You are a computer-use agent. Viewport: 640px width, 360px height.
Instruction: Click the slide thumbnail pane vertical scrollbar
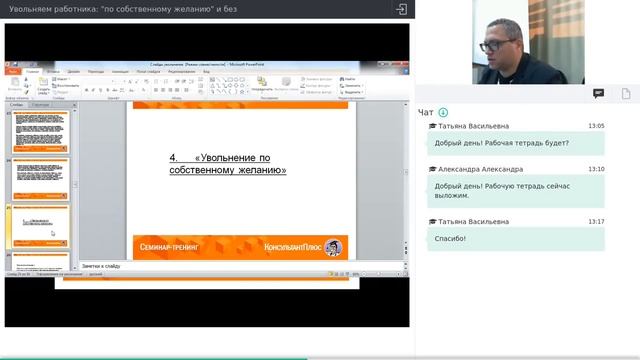(x=75, y=189)
